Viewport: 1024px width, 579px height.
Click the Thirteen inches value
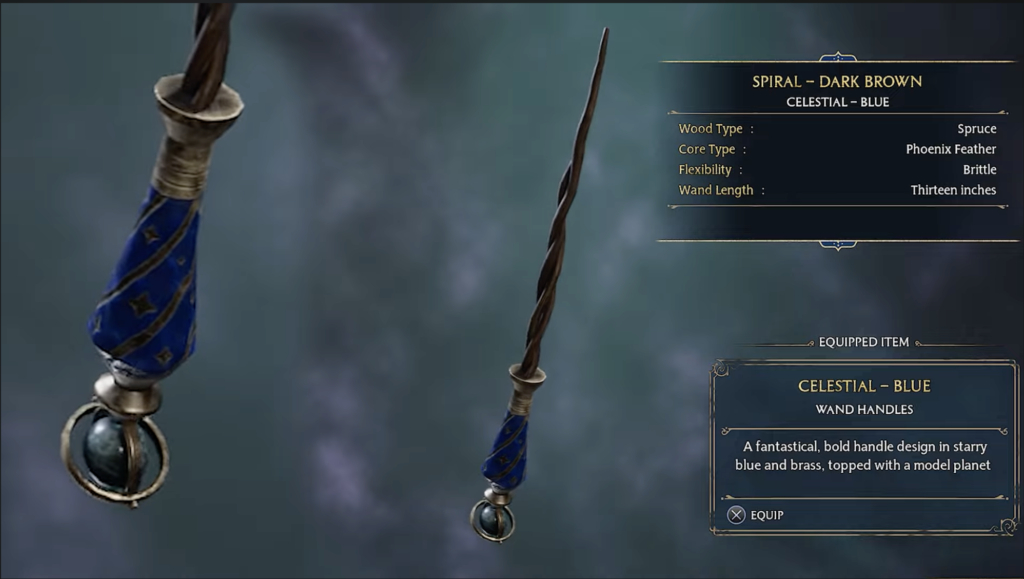pos(953,190)
